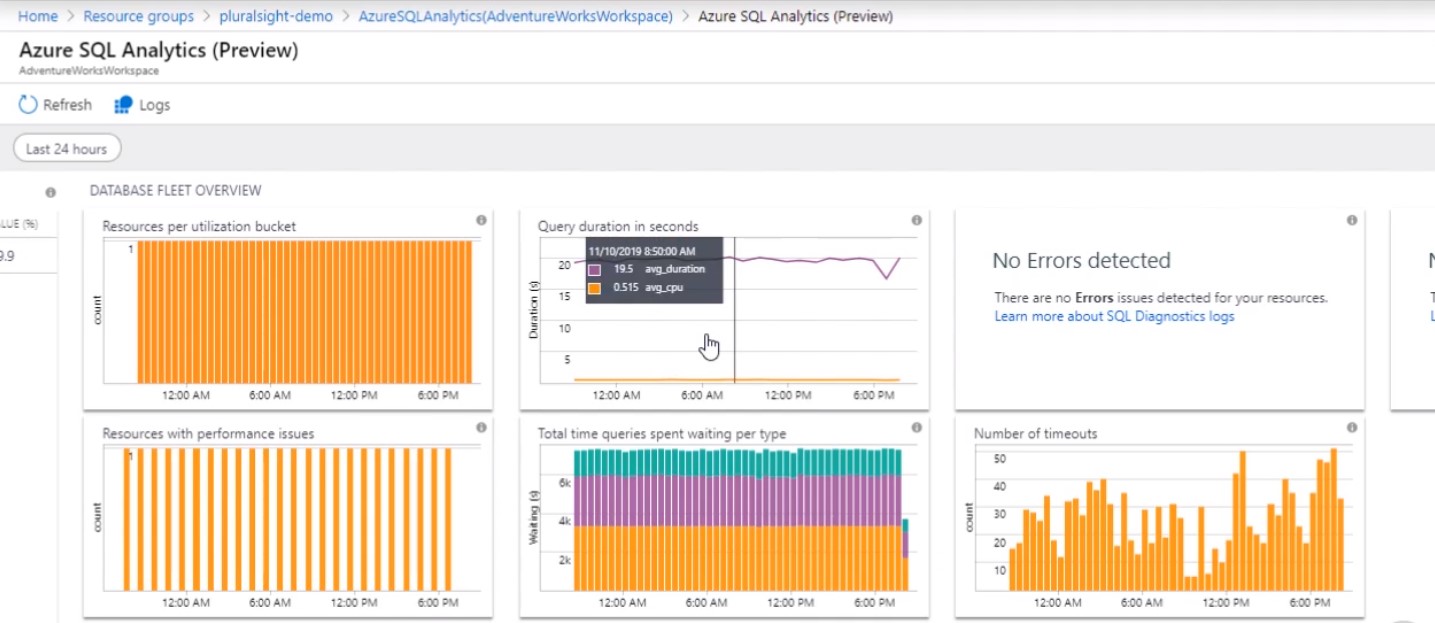Image resolution: width=1435 pixels, height=623 pixels.
Task: Open the Last 24 hours time range filter
Action: (67, 149)
